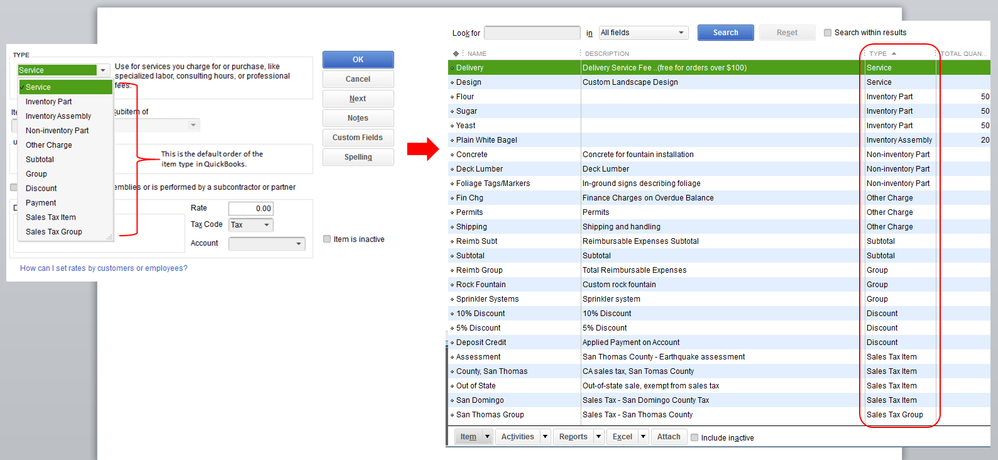Click the Rate input field
Viewport: 998px width, 460px height.
coord(251,209)
